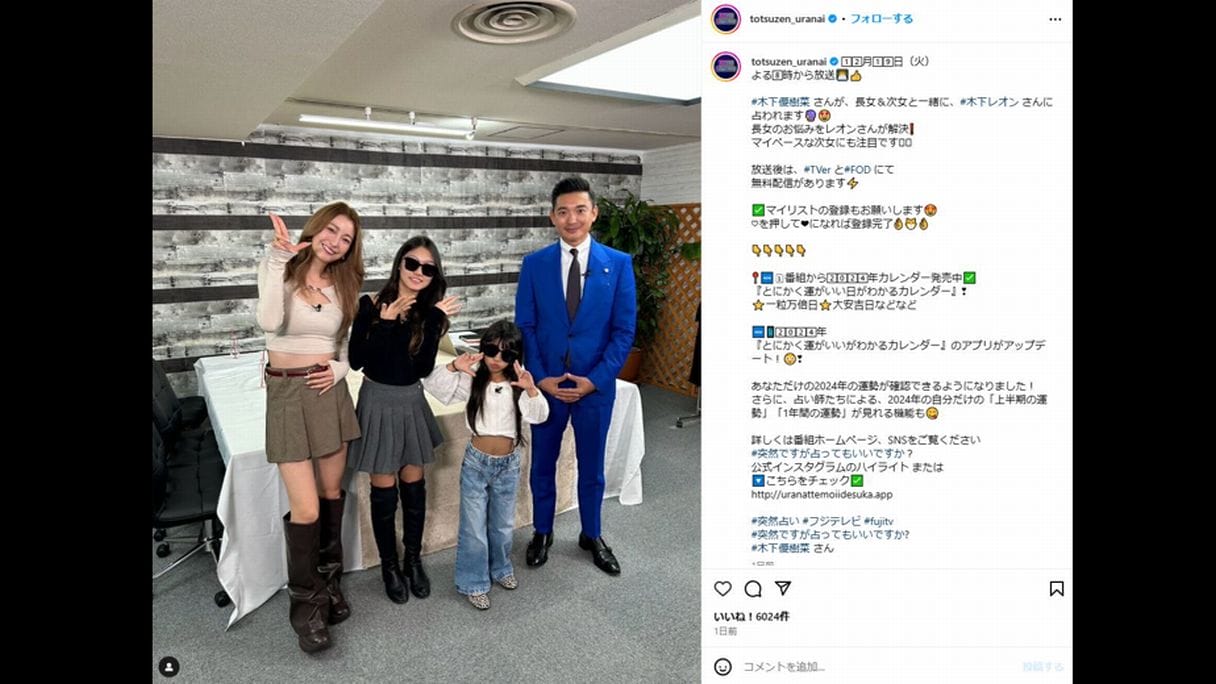Open #TVer hashtag link
This screenshot has height=684, width=1216.
[x=817, y=170]
